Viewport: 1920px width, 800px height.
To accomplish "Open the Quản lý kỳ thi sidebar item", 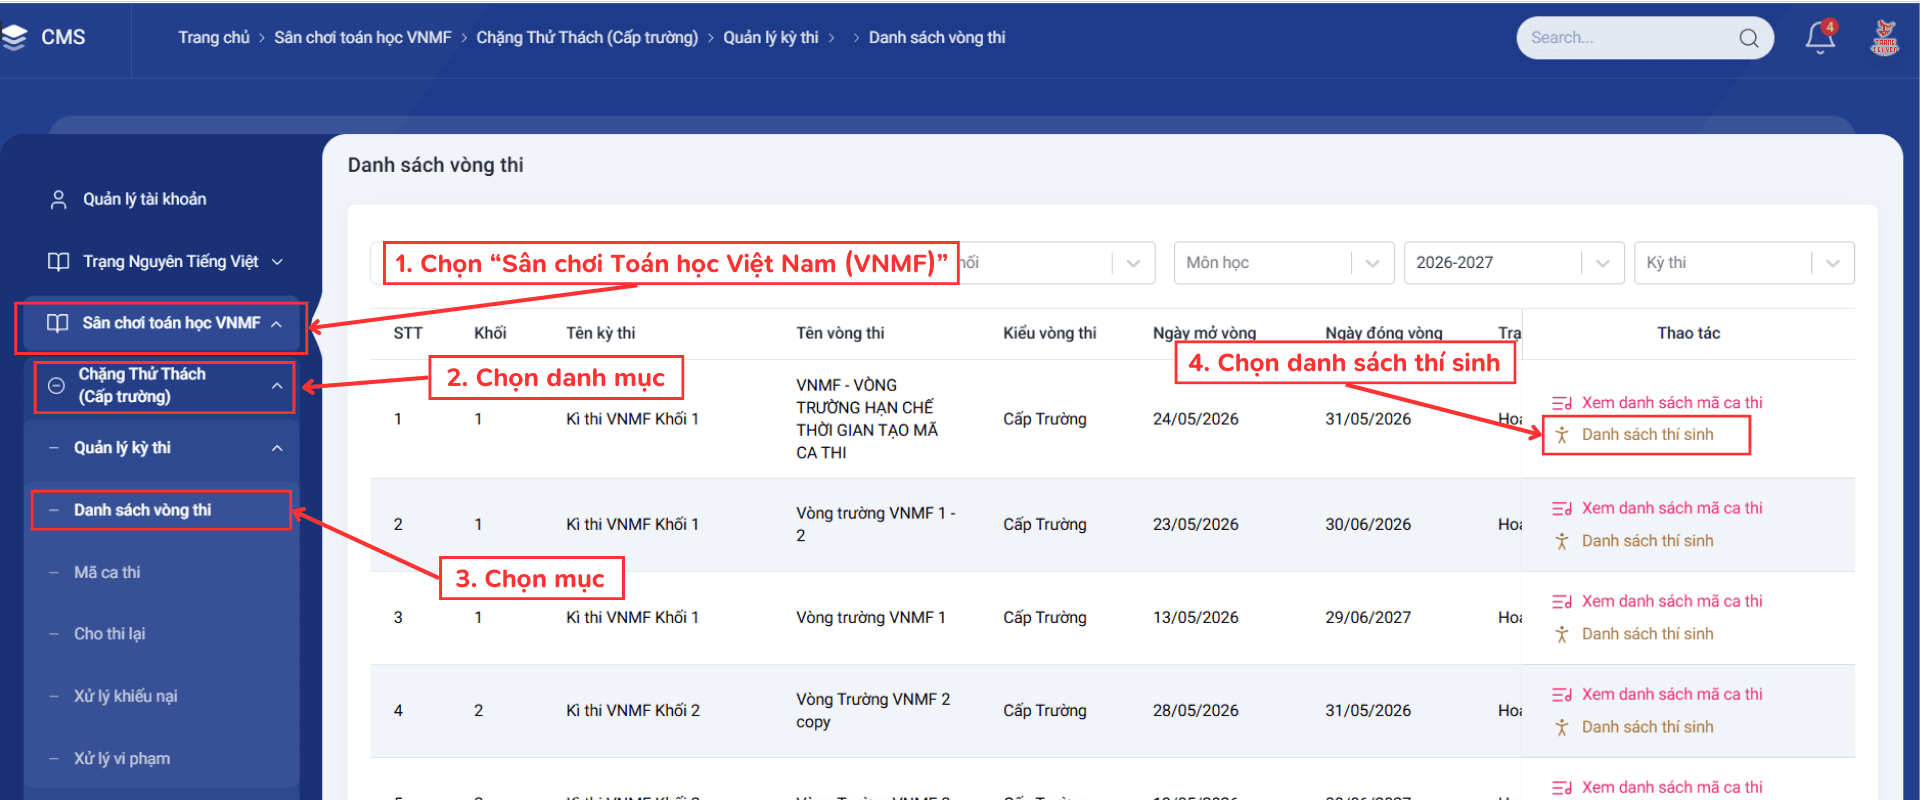I will coord(122,448).
